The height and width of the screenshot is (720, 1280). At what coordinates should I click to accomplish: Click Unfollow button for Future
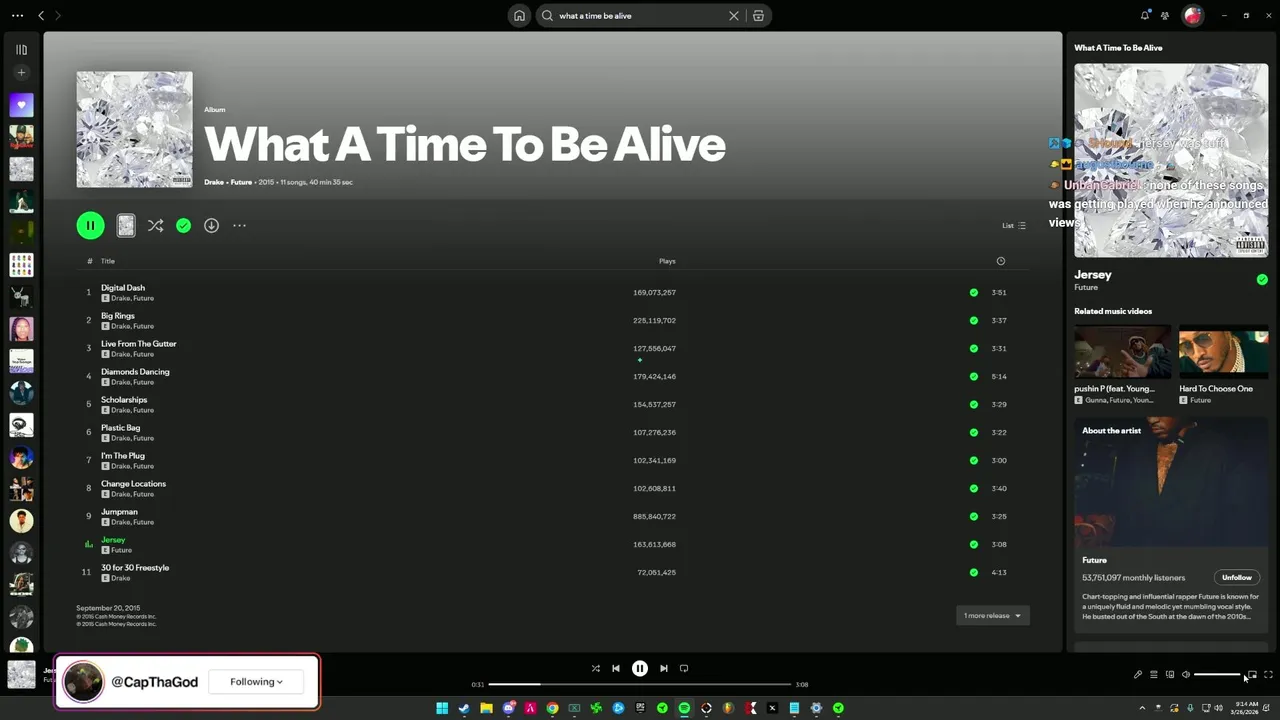(x=1237, y=578)
